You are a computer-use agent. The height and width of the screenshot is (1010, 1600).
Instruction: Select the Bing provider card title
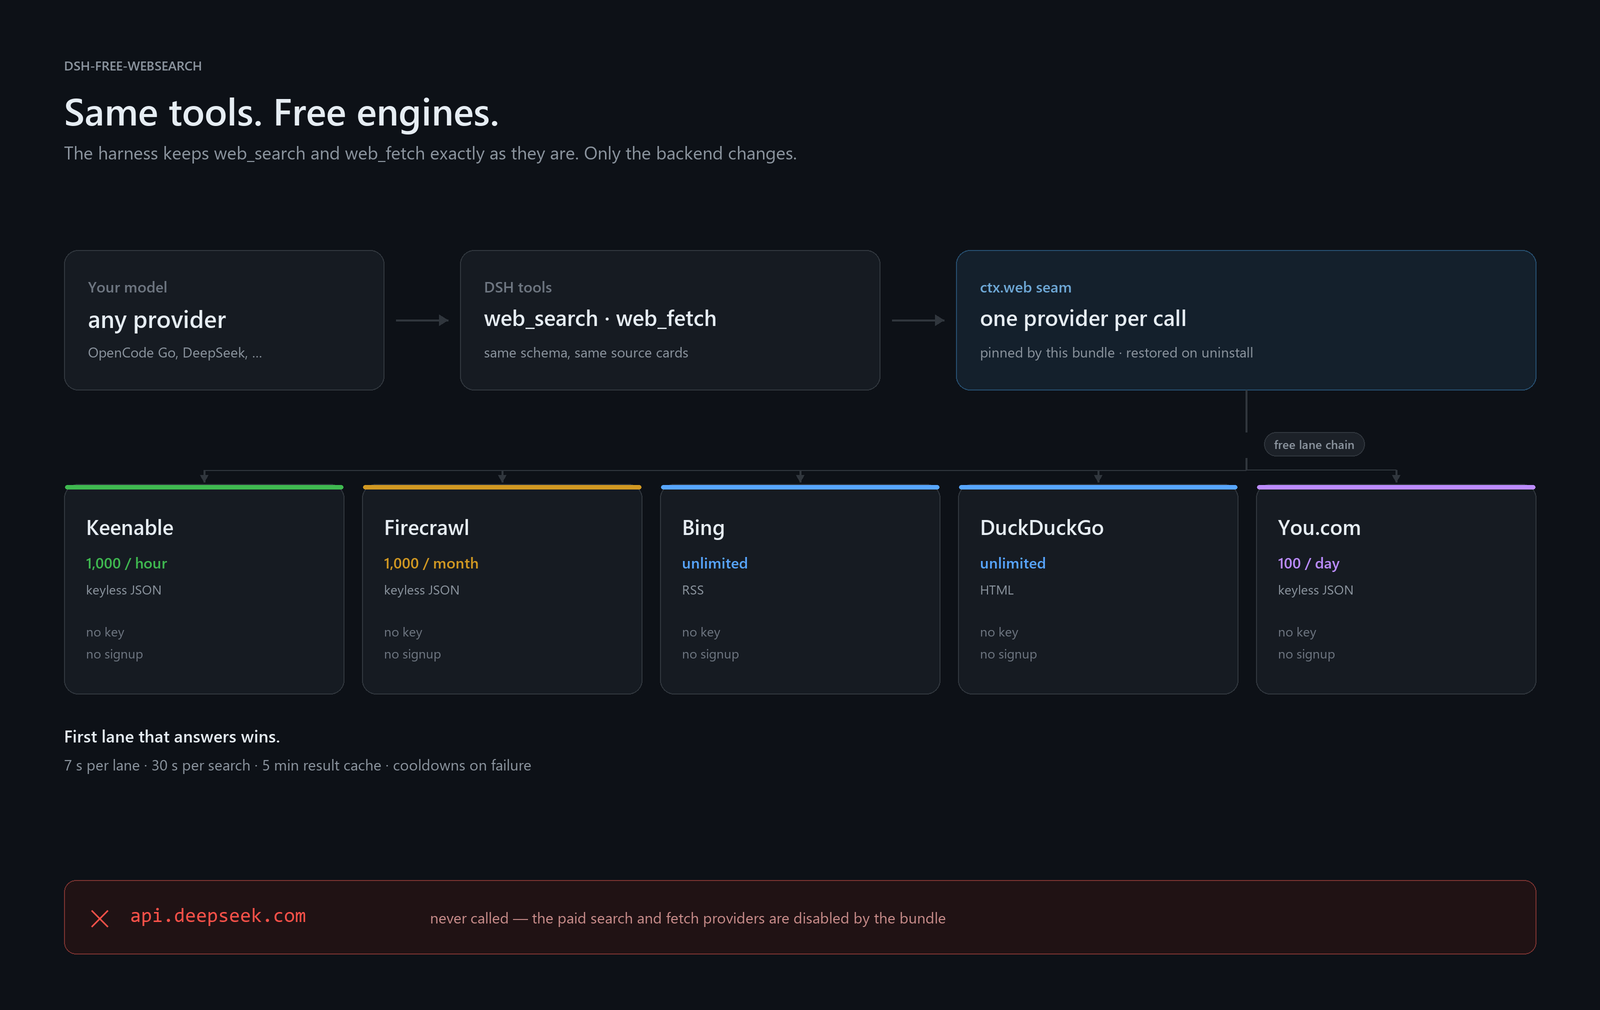coord(703,528)
